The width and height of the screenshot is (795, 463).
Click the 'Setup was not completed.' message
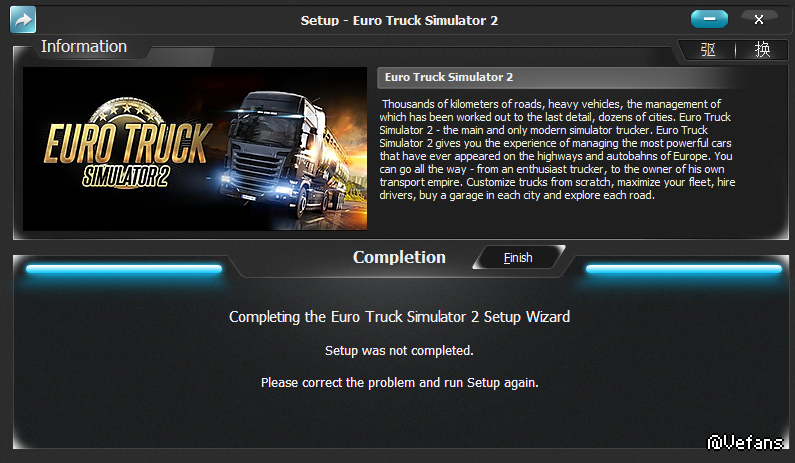coord(399,350)
